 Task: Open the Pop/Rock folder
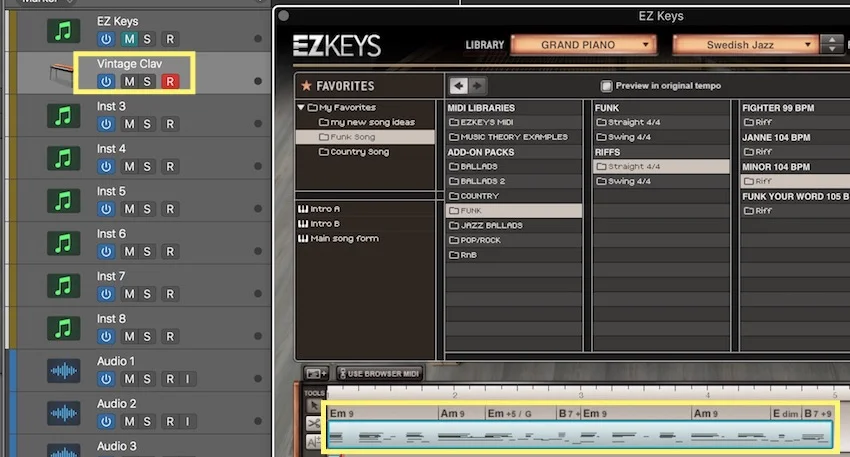click(x=475, y=240)
